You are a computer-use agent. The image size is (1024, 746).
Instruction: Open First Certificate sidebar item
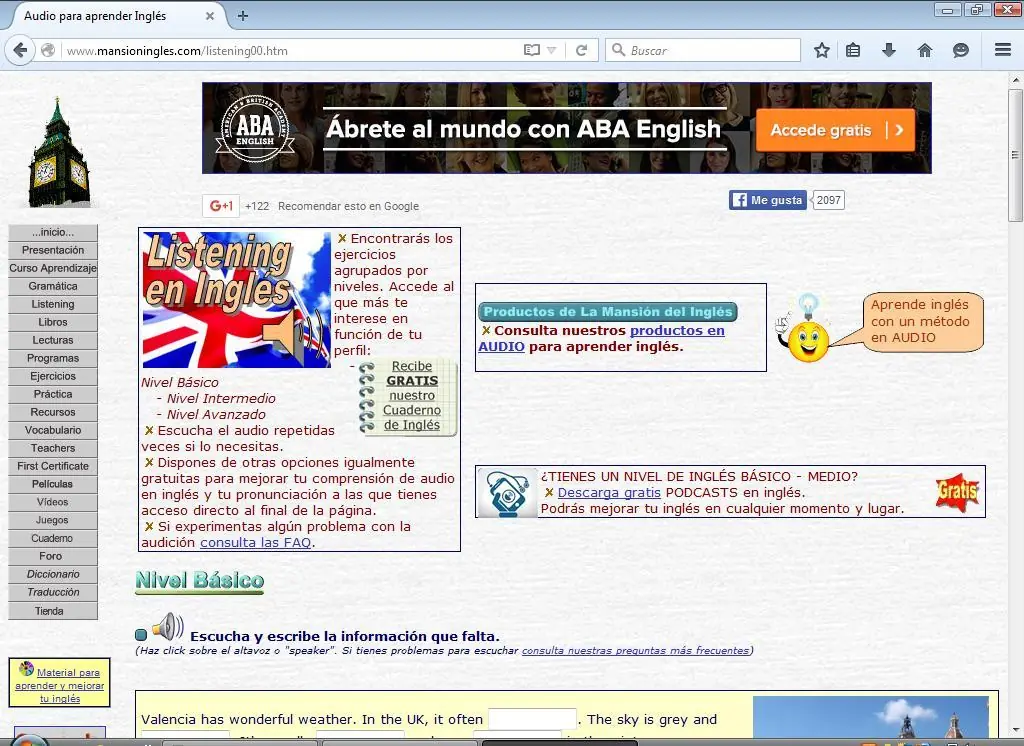[53, 466]
